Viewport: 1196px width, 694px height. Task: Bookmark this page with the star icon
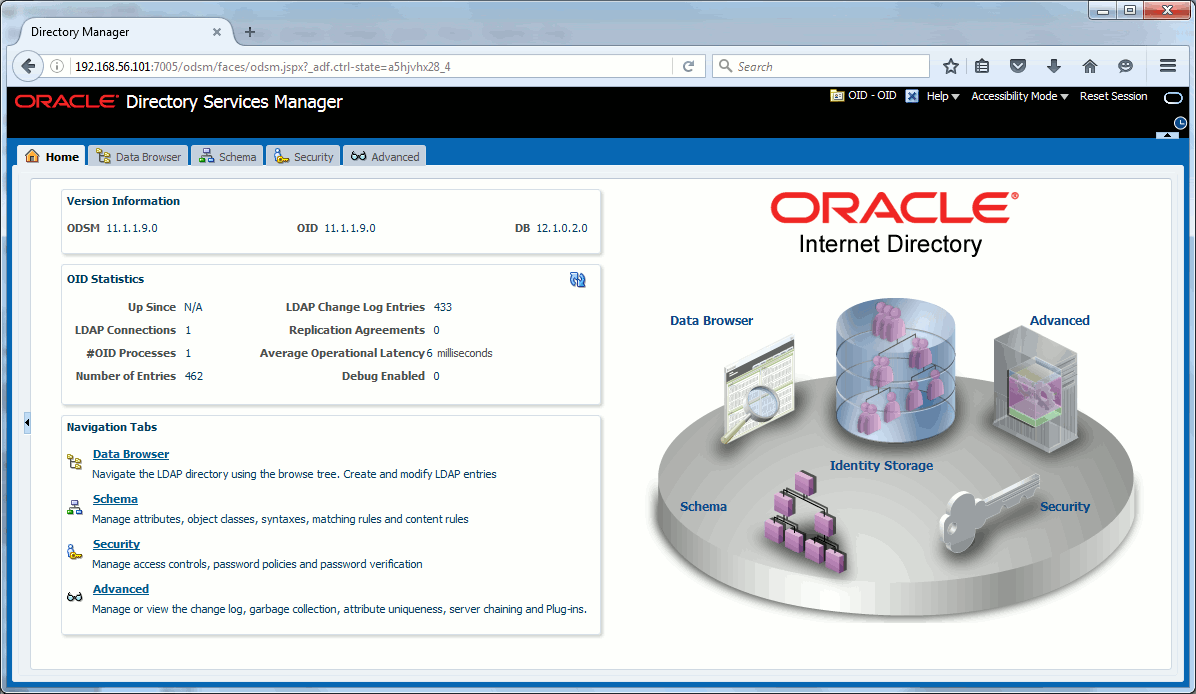[950, 66]
